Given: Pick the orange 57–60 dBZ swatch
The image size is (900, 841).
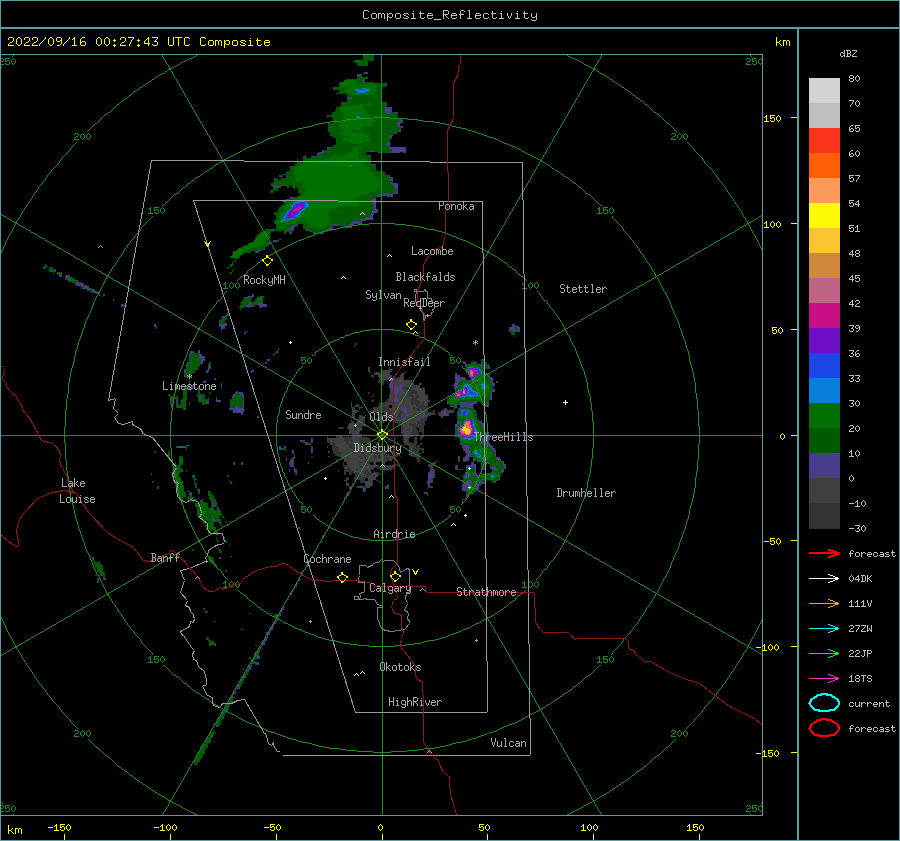Looking at the screenshot, I should 824,166.
